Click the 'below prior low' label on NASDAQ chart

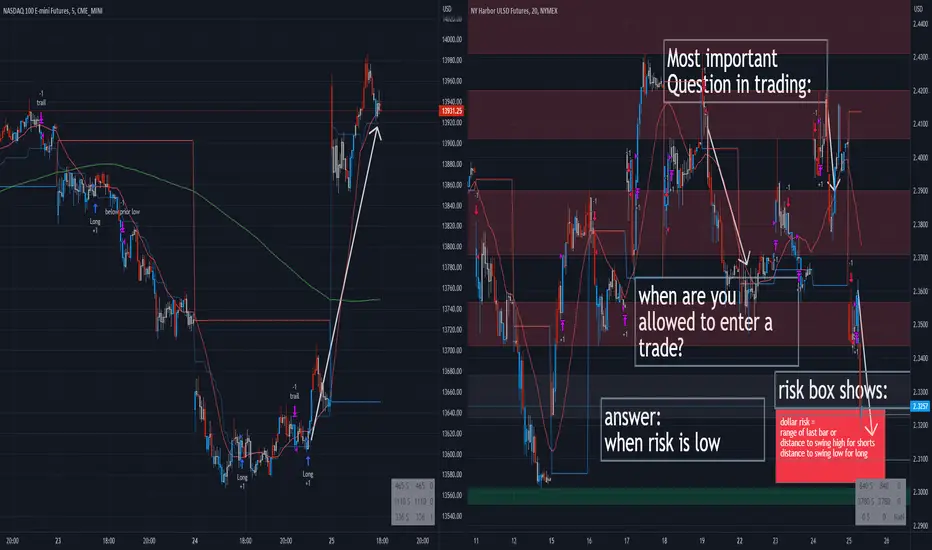[x=122, y=212]
